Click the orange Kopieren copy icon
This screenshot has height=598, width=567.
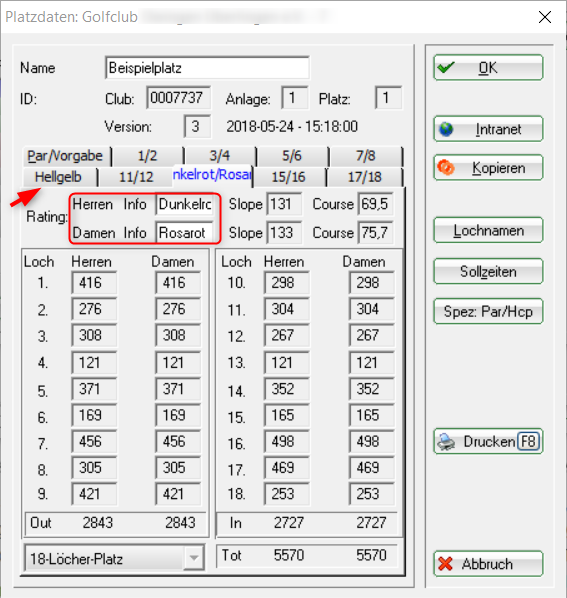tap(445, 167)
